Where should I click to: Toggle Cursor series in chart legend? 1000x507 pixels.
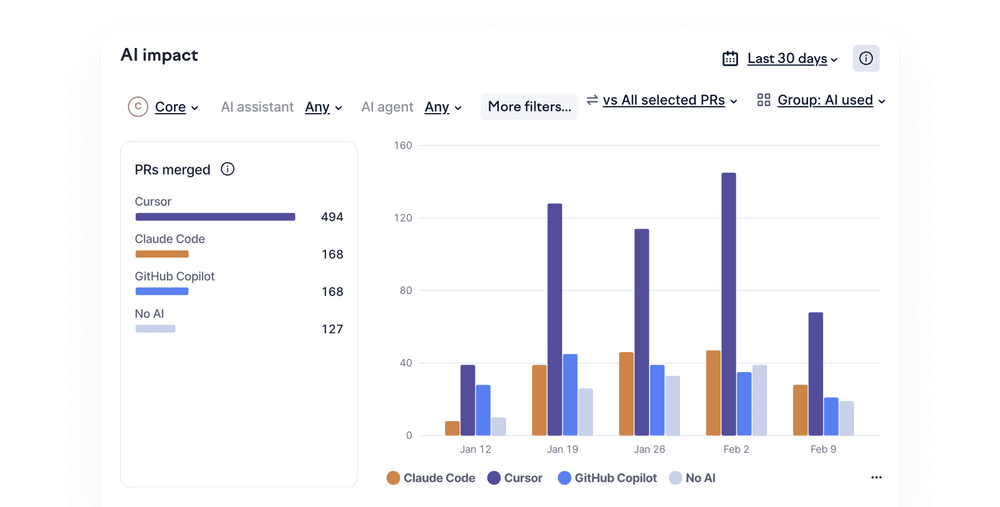point(514,478)
